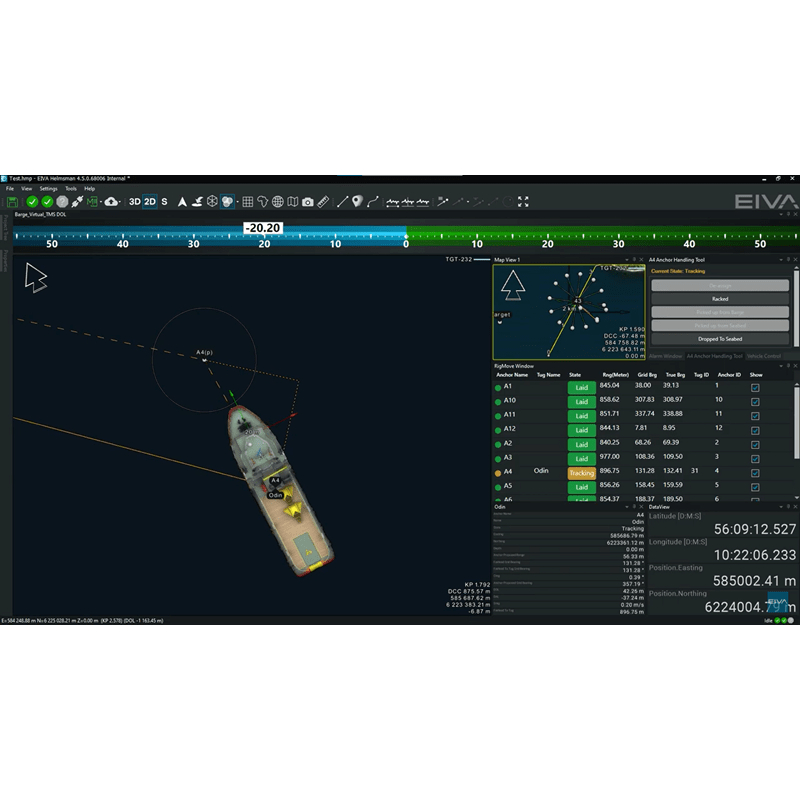The image size is (800, 800).
Task: Open A4 Anchor Handling Tool panel dropdown
Action: tap(781, 260)
